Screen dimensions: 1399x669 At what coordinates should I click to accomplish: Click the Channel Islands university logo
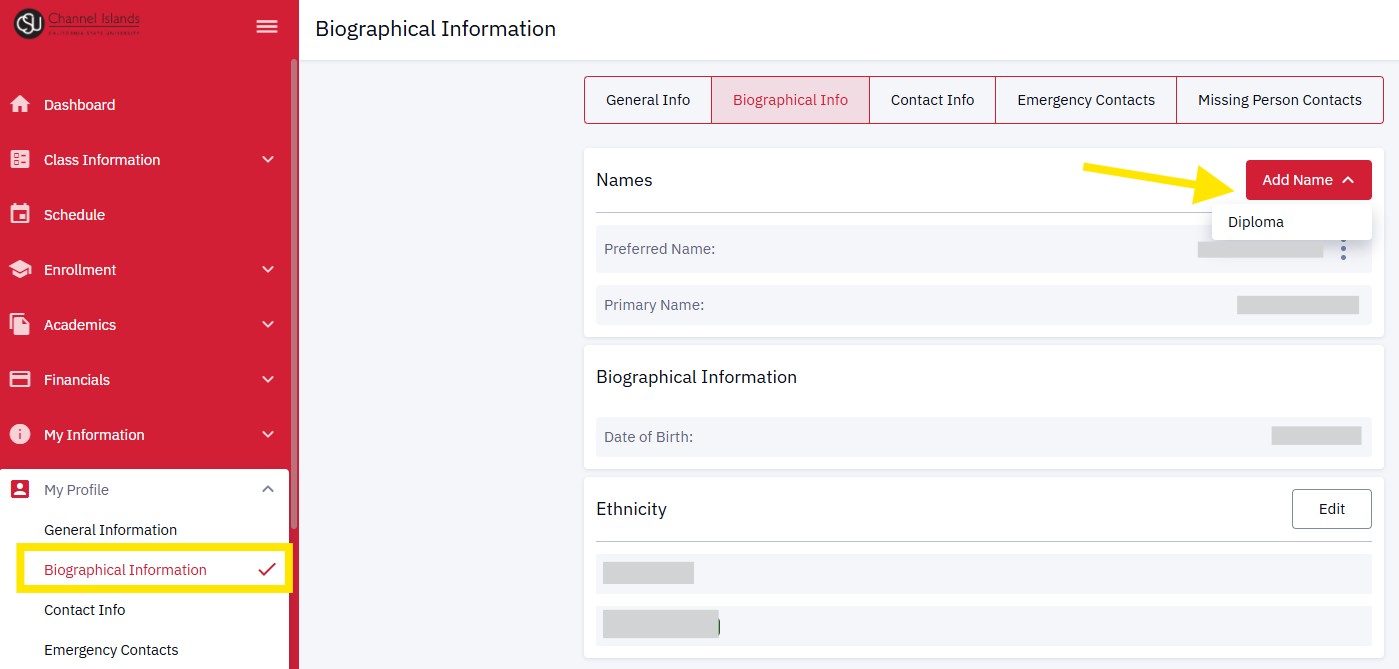(77, 24)
